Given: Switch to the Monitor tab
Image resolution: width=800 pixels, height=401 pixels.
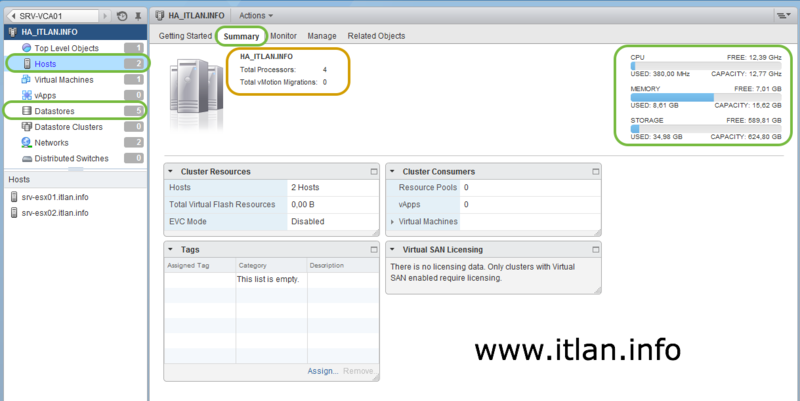Looking at the screenshot, I should click(x=284, y=36).
